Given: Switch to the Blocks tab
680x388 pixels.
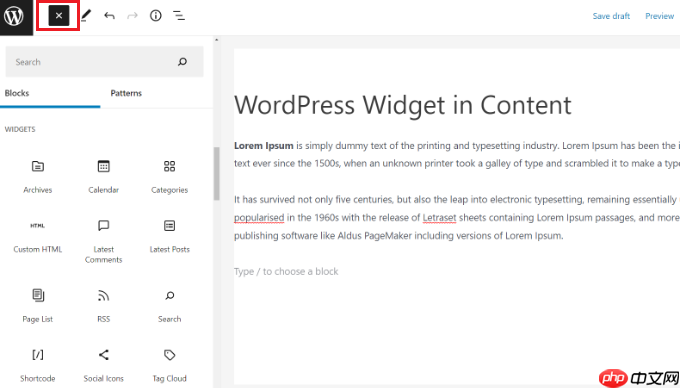Looking at the screenshot, I should point(17,93).
